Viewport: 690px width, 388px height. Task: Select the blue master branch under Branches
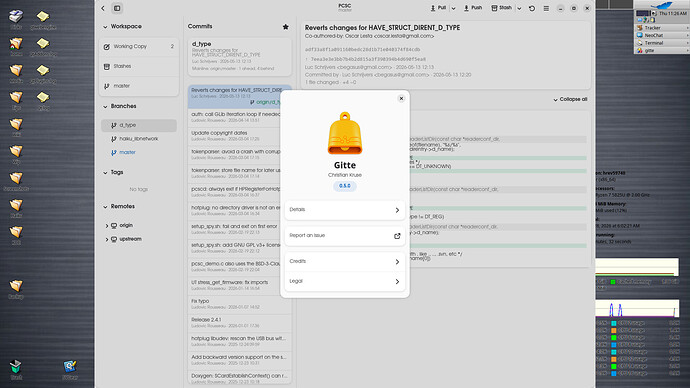click(139, 152)
